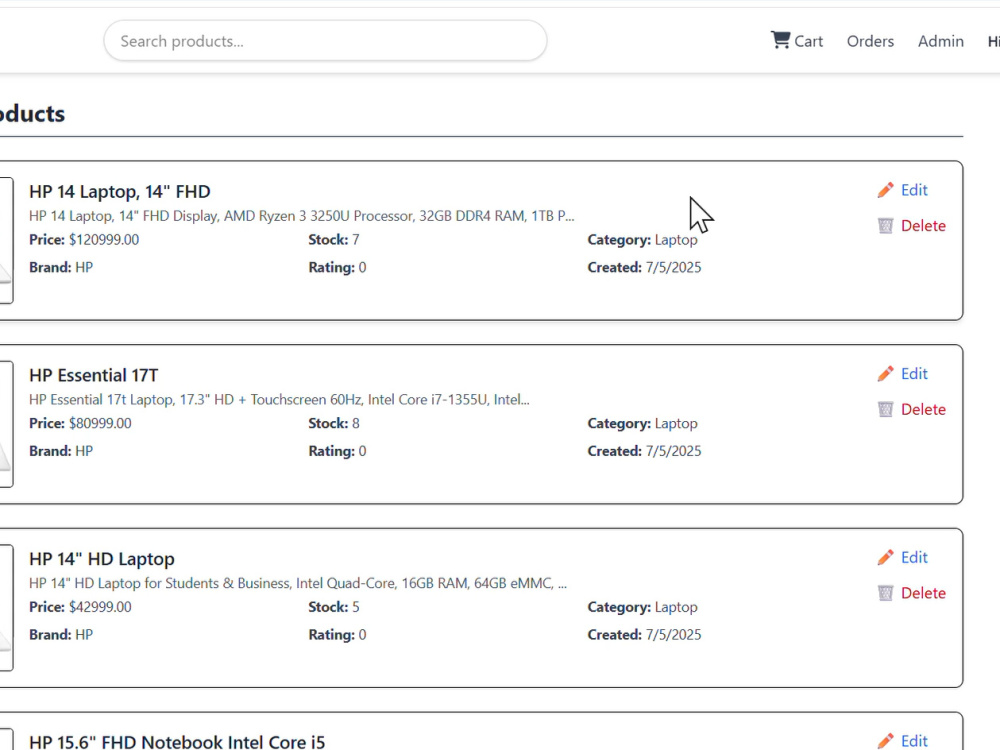Click Rating: 0 on HP 14 Laptop, 14" FHD card
The width and height of the screenshot is (1000, 750).
pos(337,267)
